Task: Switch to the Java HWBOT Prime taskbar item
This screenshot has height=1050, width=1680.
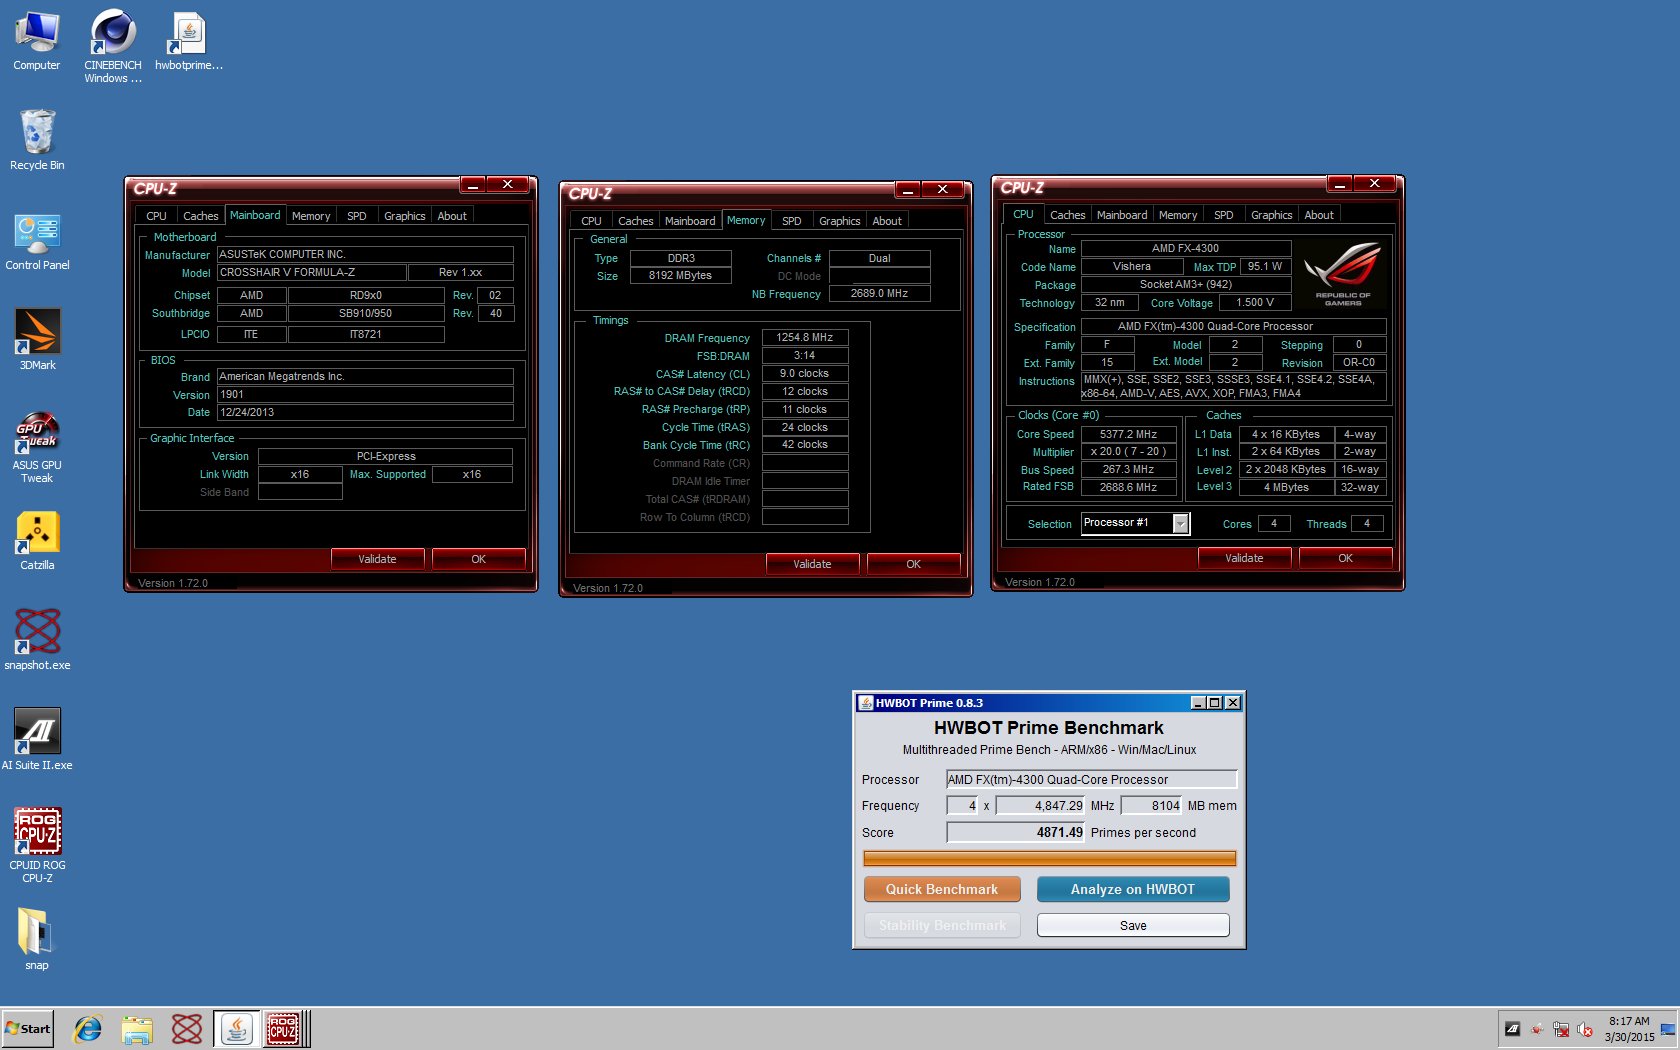Action: tap(236, 1028)
